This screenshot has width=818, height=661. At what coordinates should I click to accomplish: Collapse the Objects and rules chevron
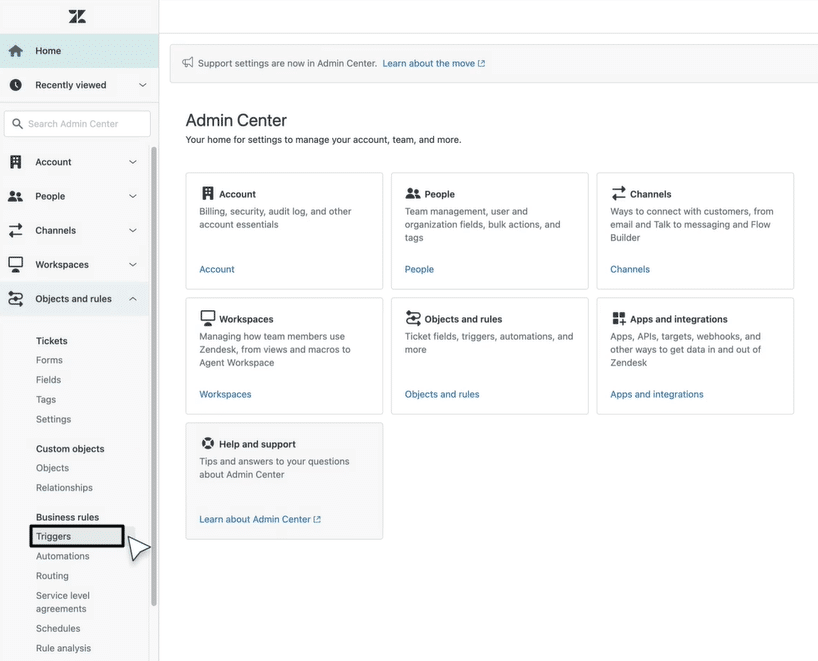(x=133, y=299)
